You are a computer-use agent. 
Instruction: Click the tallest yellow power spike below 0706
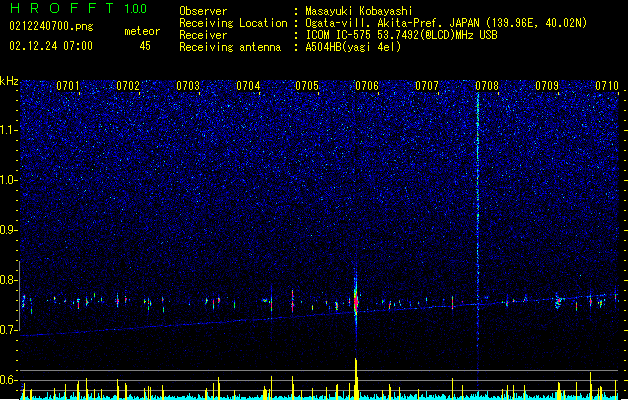[x=356, y=378]
